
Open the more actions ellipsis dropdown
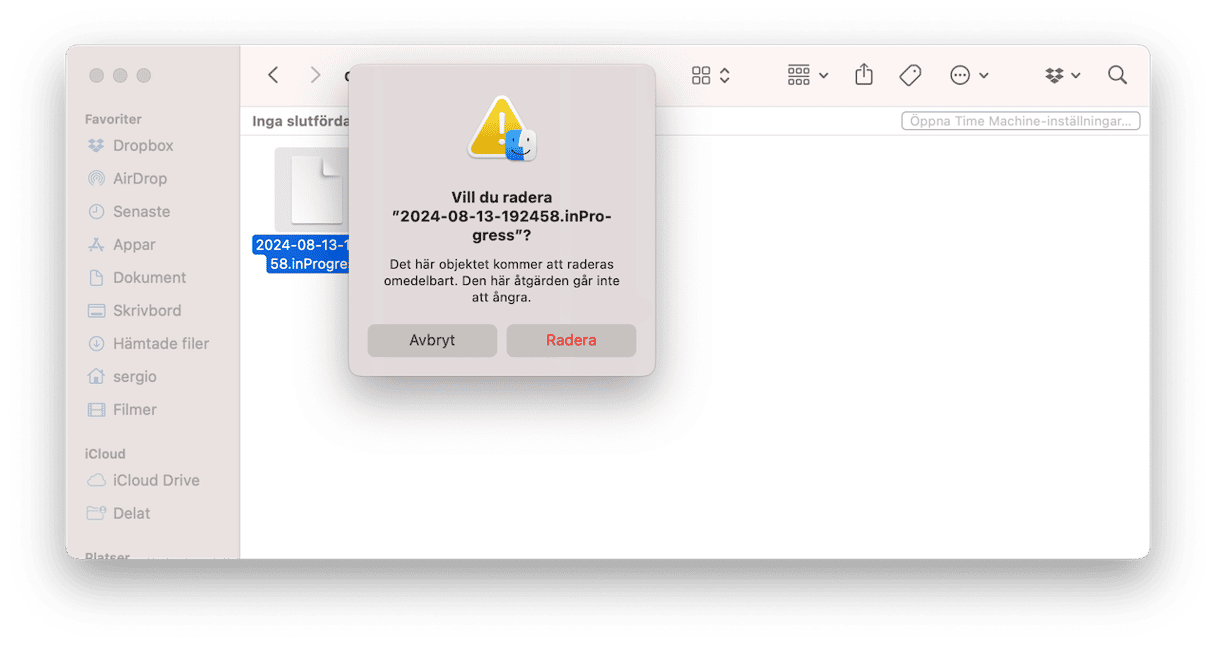(969, 75)
